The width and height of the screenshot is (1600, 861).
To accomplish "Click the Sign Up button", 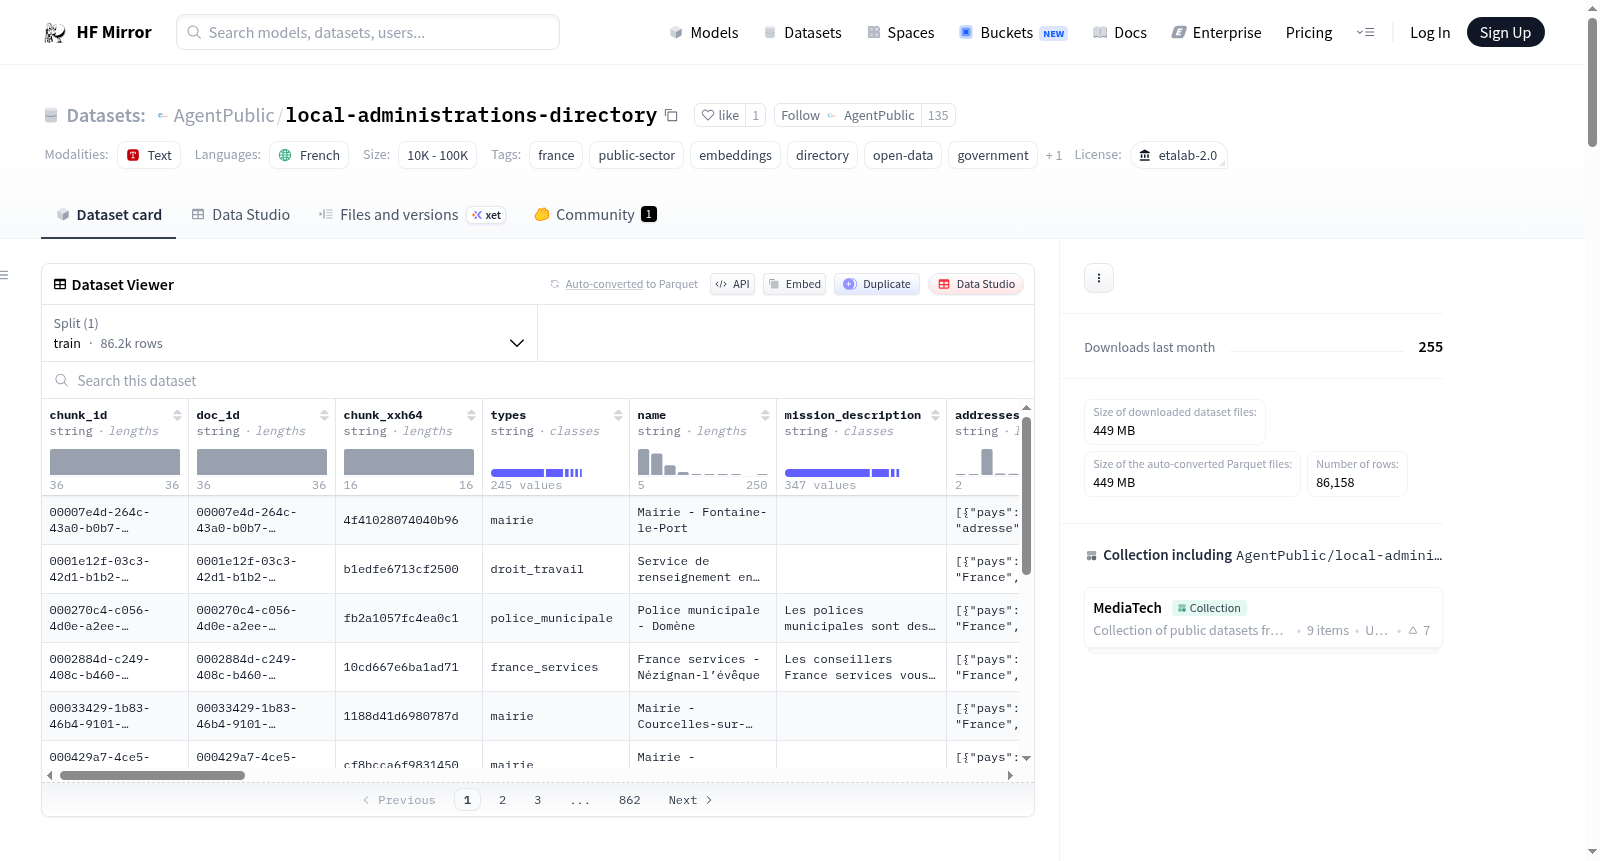I will click(1506, 33).
